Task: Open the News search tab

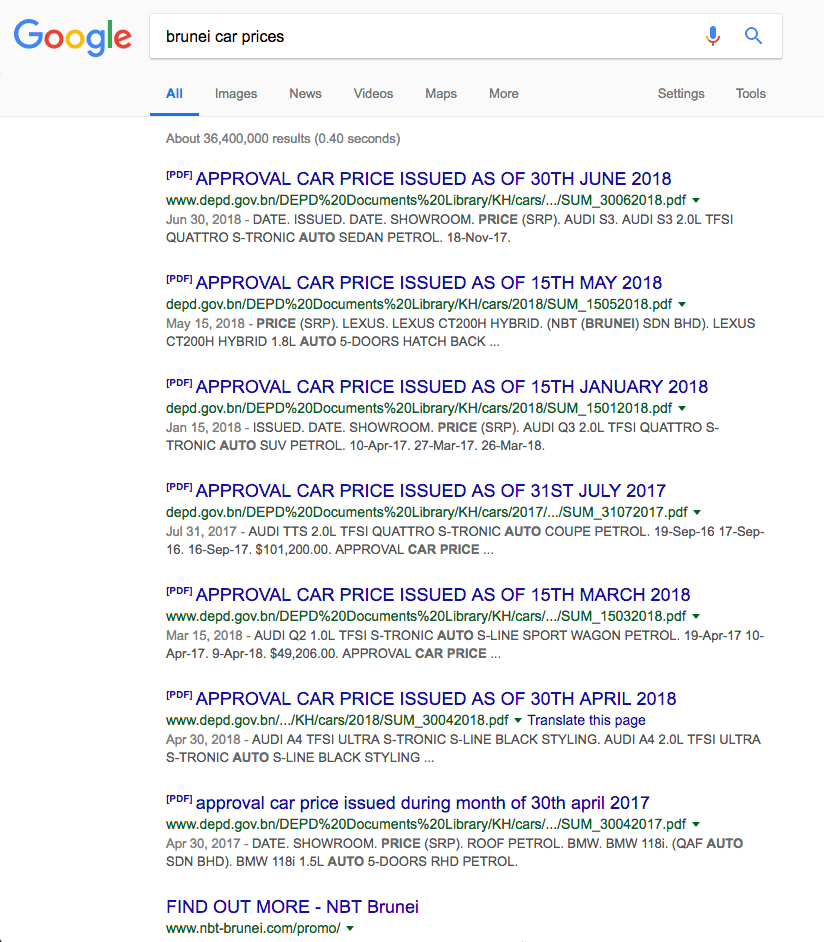Action: [x=305, y=93]
